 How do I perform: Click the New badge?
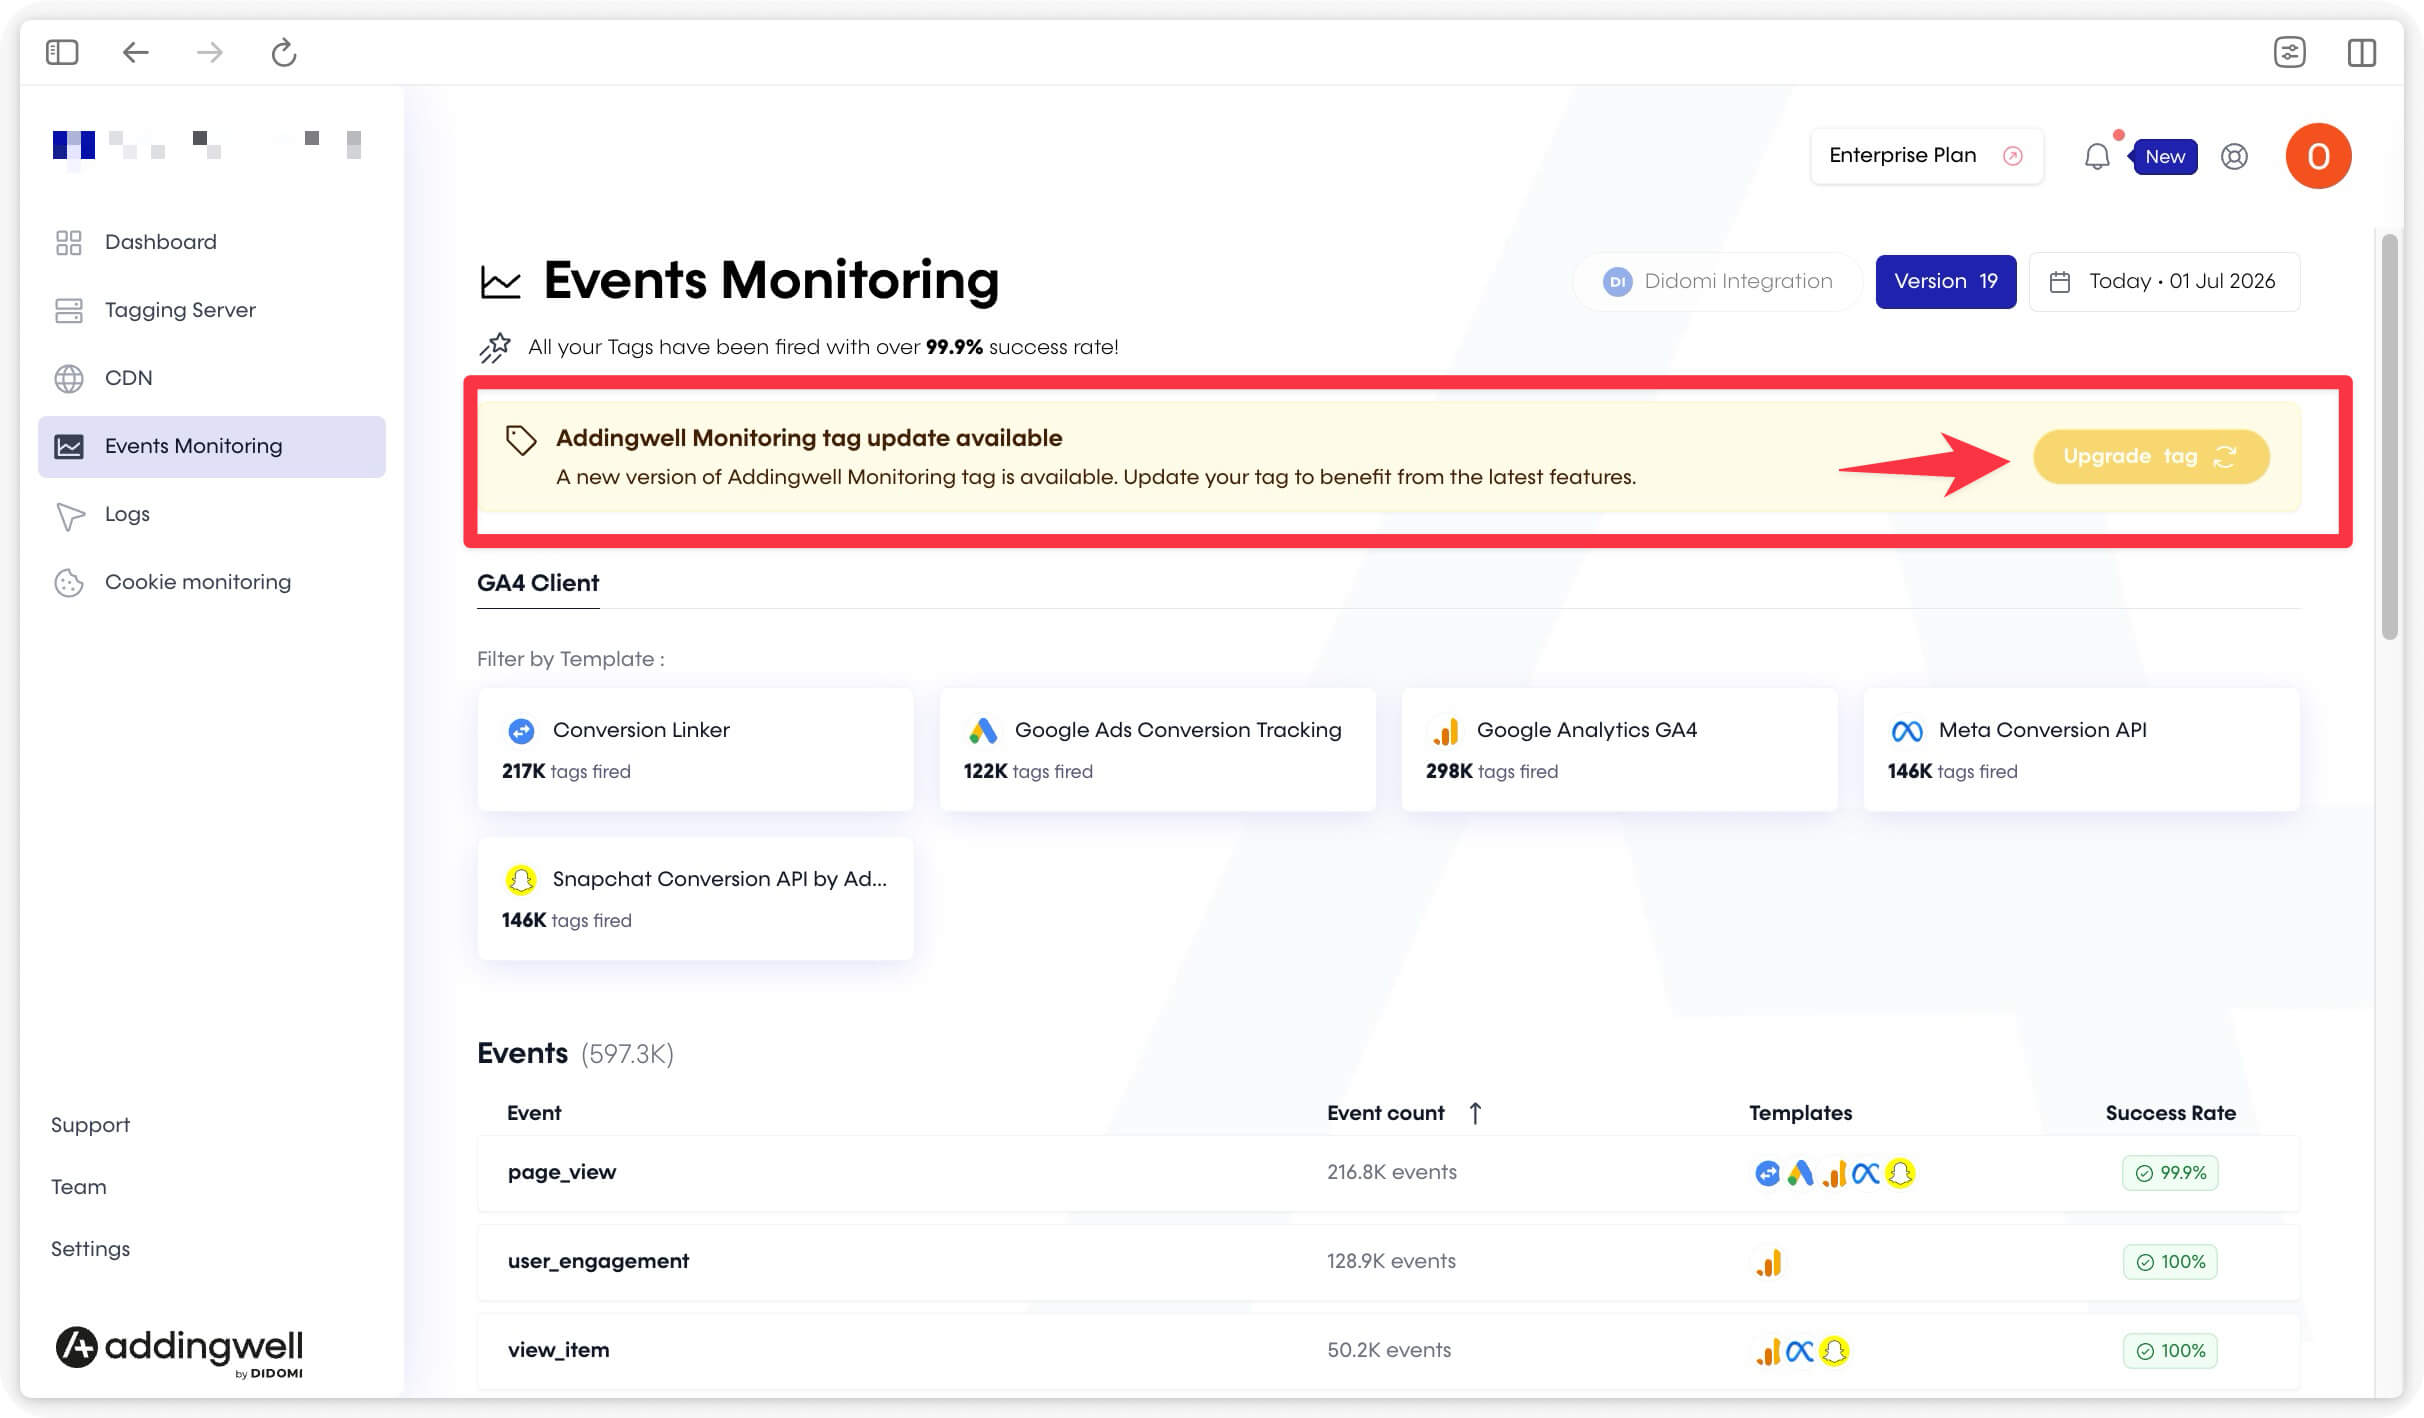[x=2164, y=157]
